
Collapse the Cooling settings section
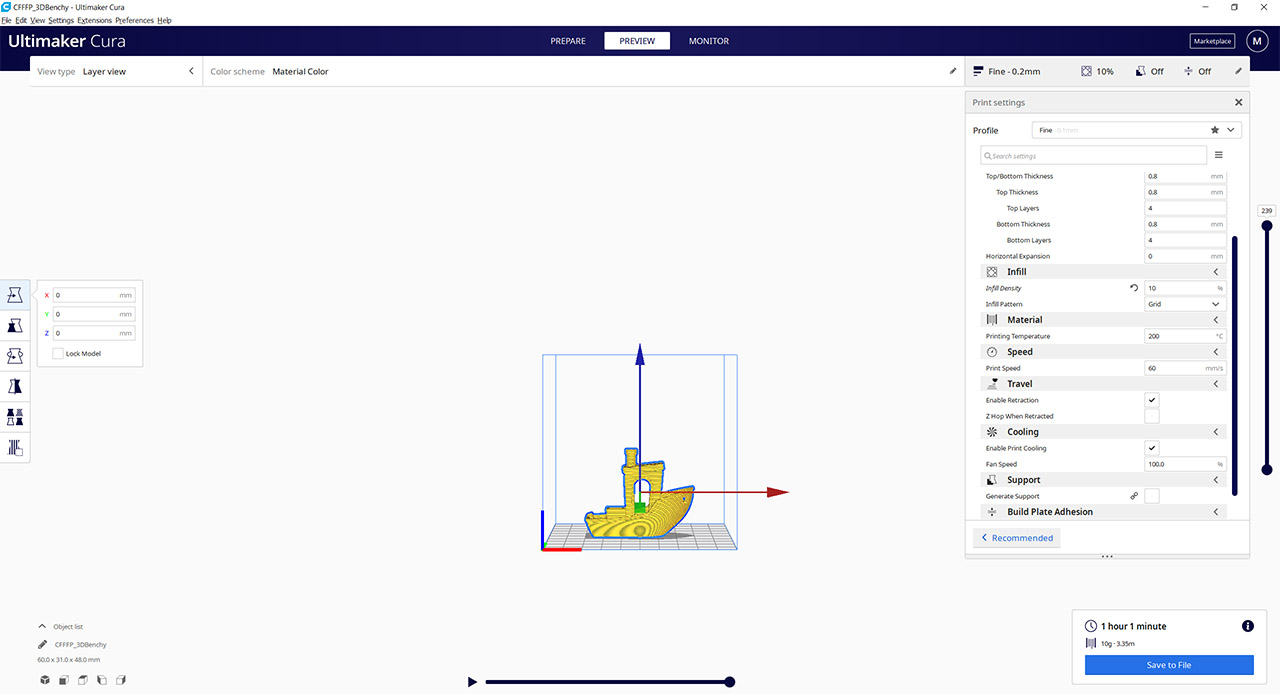tap(1216, 432)
